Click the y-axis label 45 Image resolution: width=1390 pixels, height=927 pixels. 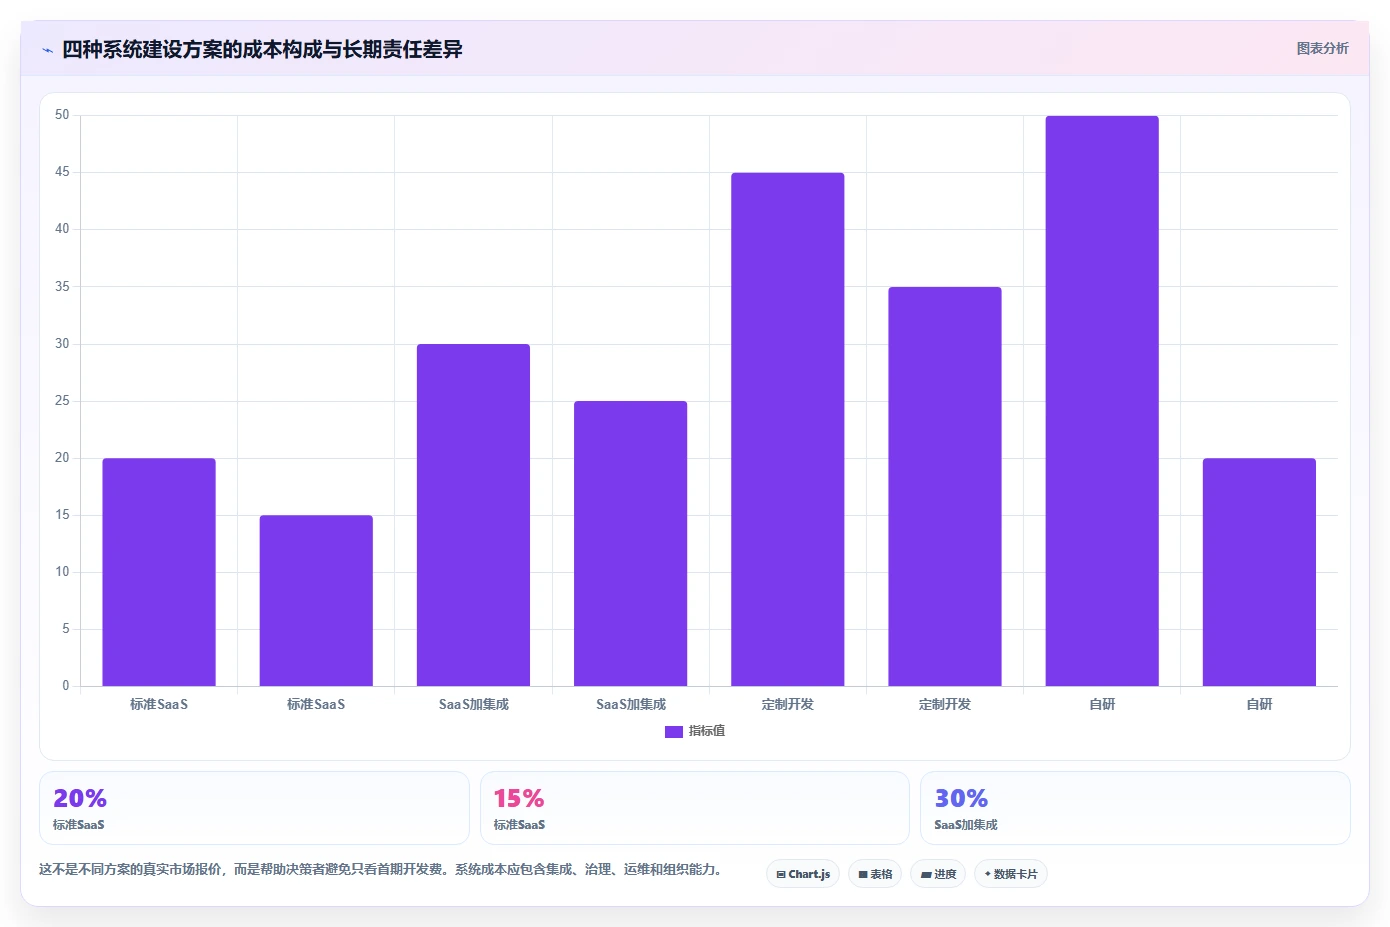(62, 172)
